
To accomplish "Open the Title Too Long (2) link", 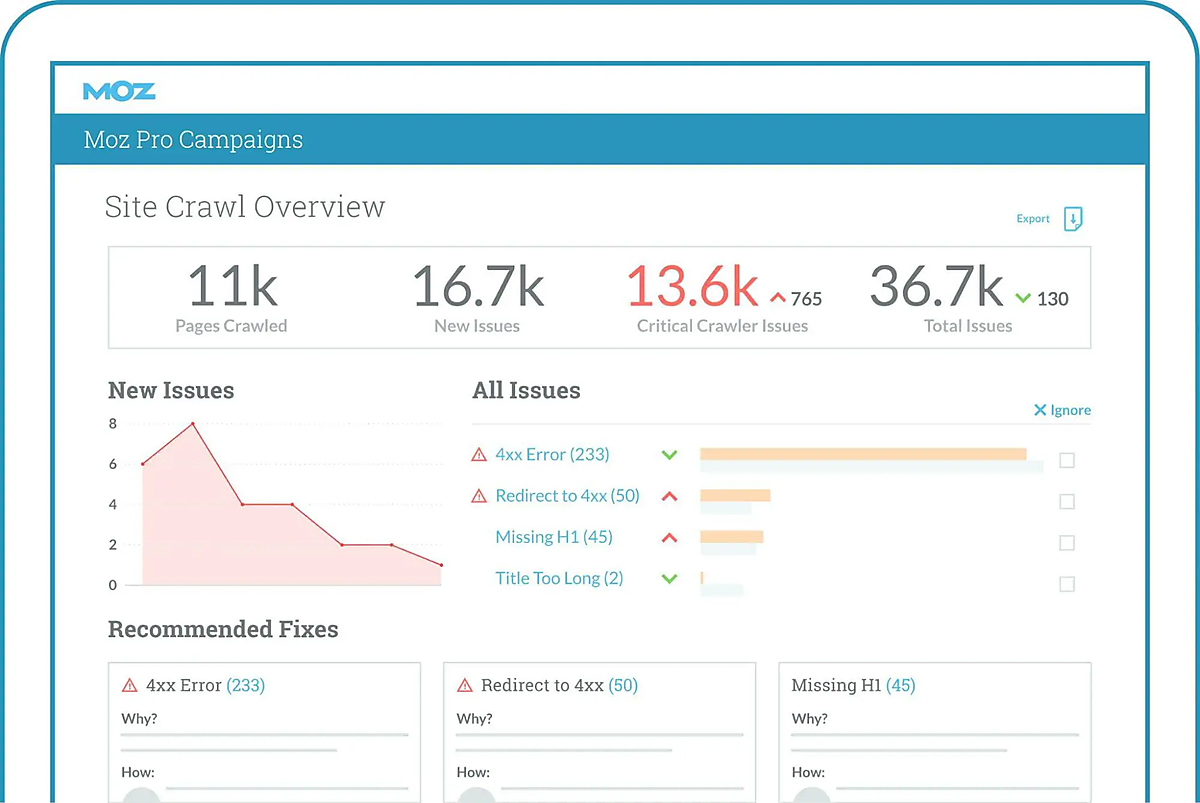I will [559, 578].
